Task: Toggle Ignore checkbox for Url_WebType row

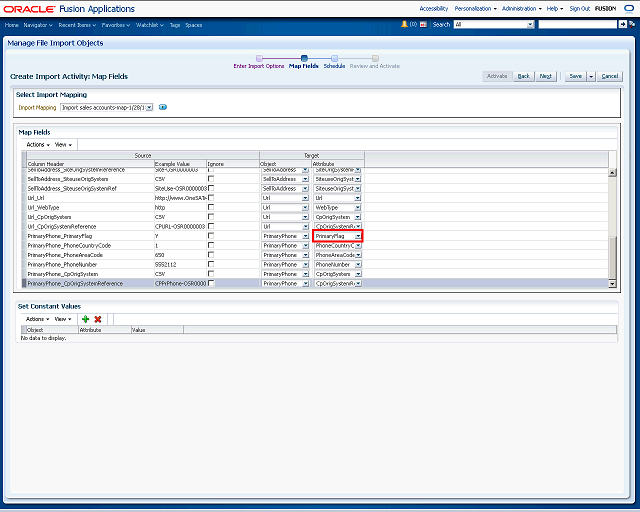Action: 211,208
